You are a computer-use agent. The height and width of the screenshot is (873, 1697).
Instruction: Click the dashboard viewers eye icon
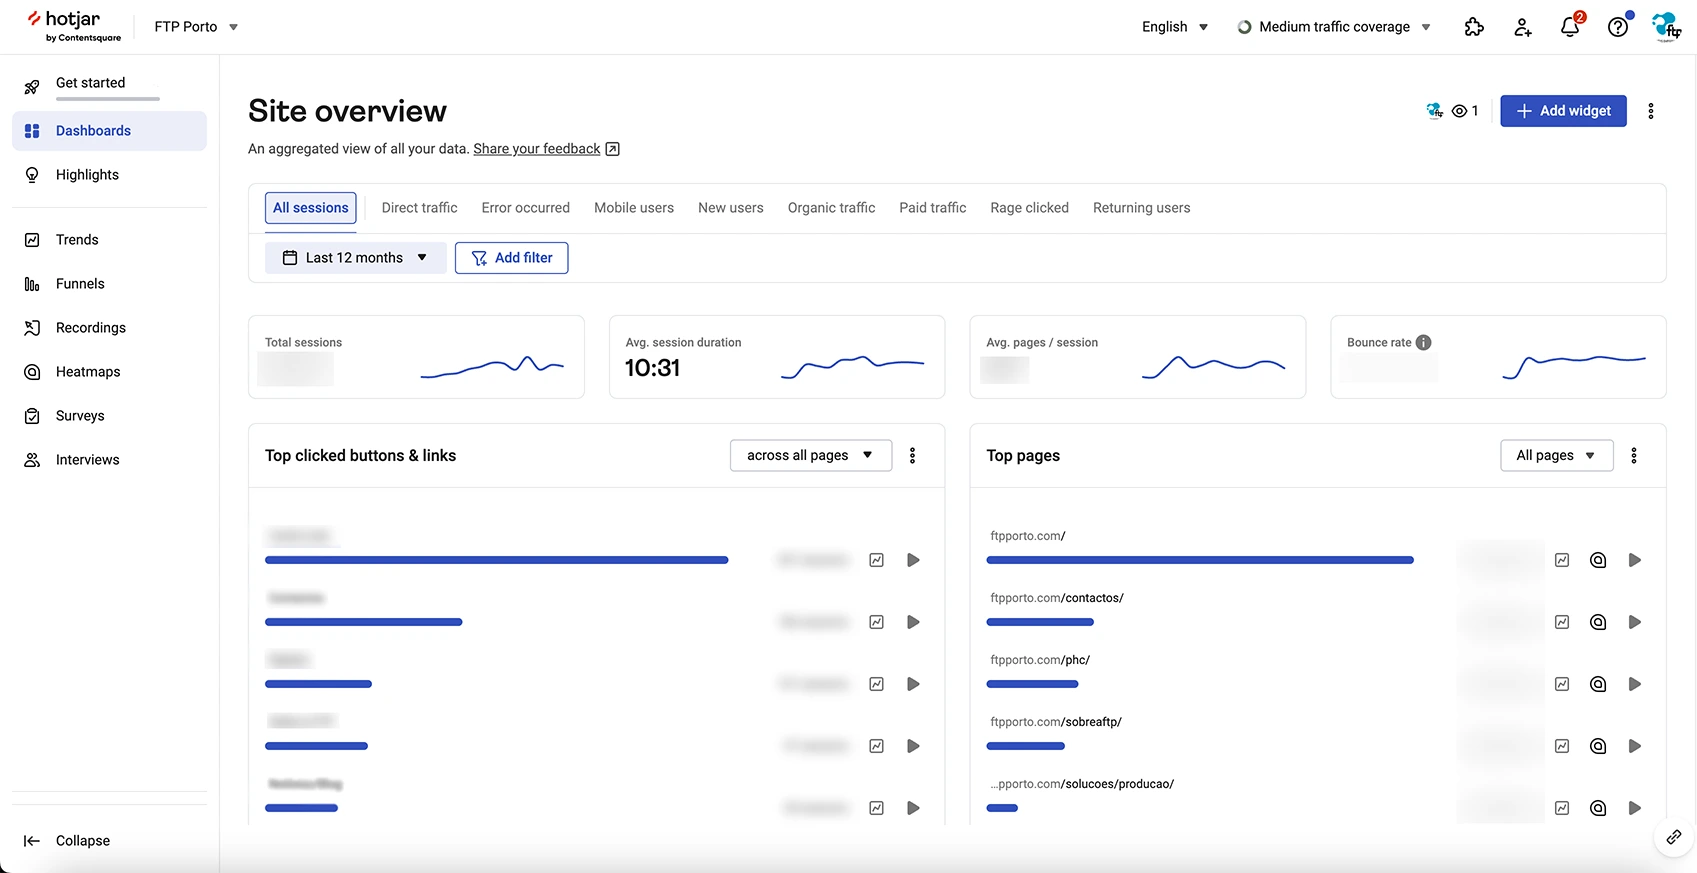(x=1461, y=111)
